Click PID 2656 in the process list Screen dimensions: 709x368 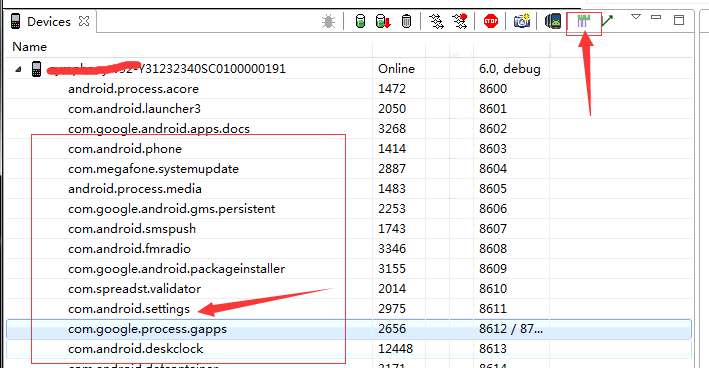pyautogui.click(x=392, y=329)
